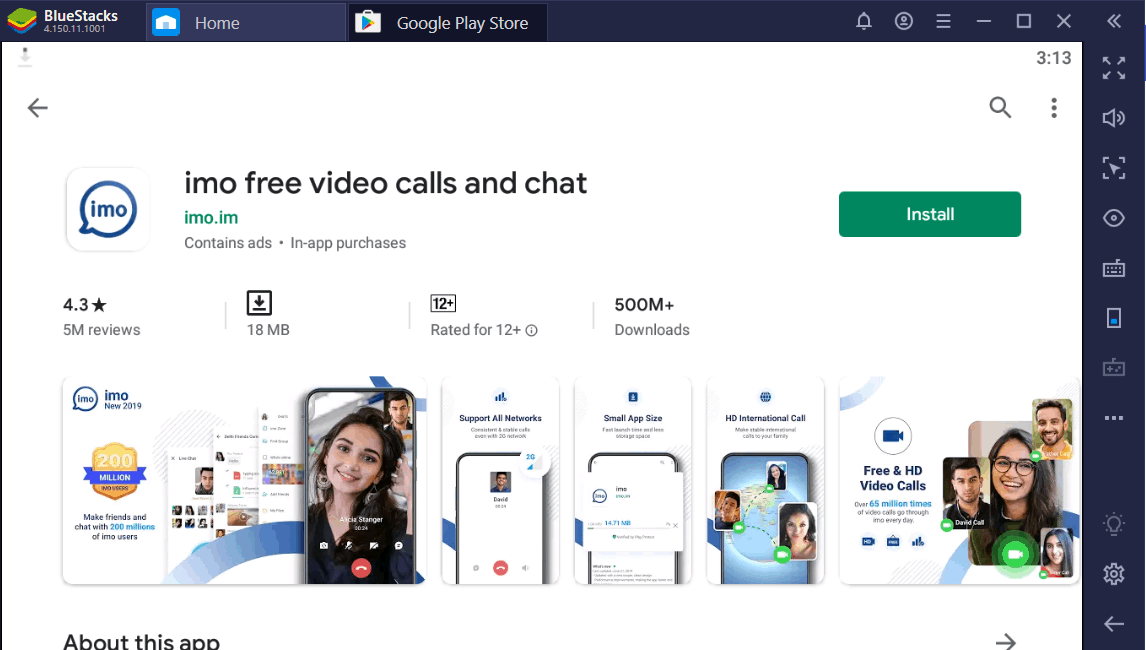Switch to the Google Play Store tab
Viewport: 1146px width, 650px height.
[447, 23]
